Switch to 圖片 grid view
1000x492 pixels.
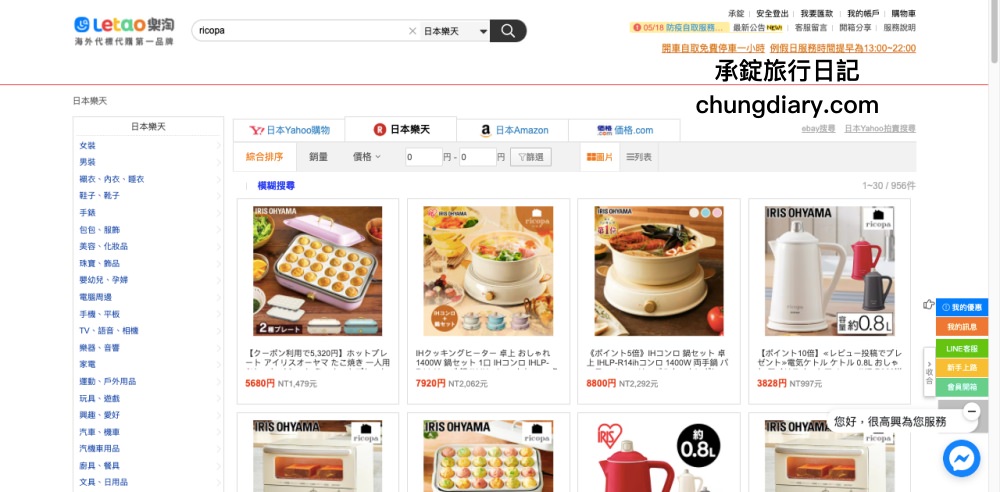point(599,157)
